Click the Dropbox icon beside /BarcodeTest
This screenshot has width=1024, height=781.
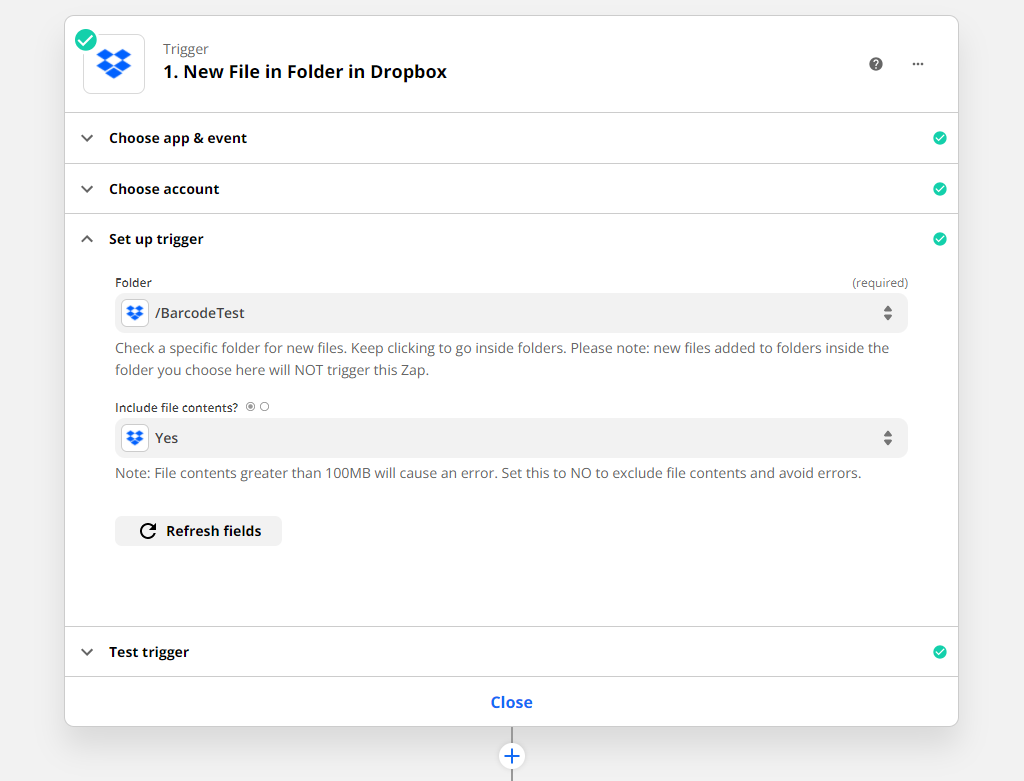(x=135, y=313)
